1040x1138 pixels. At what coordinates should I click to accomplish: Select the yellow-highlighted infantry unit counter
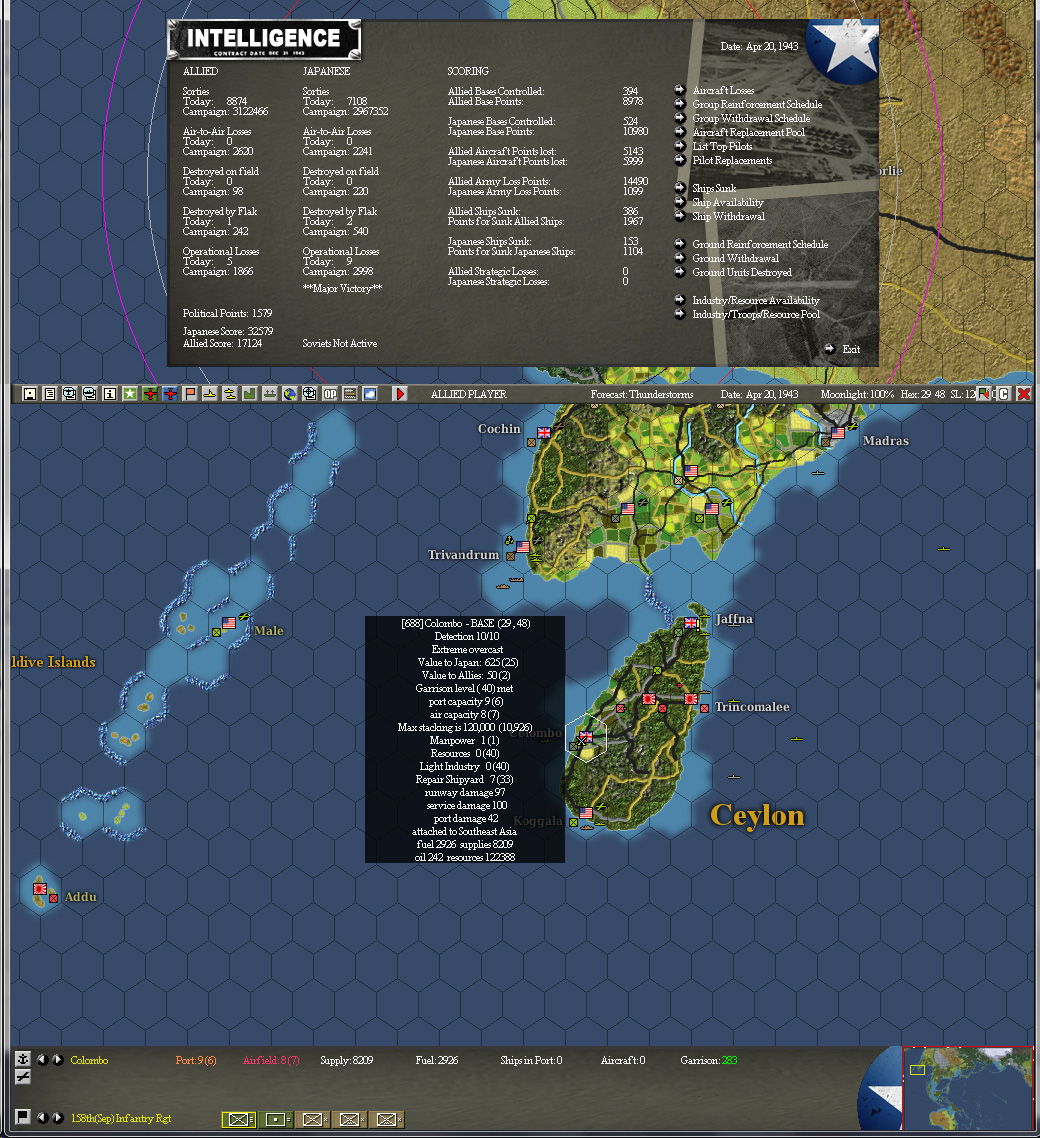tap(239, 1119)
